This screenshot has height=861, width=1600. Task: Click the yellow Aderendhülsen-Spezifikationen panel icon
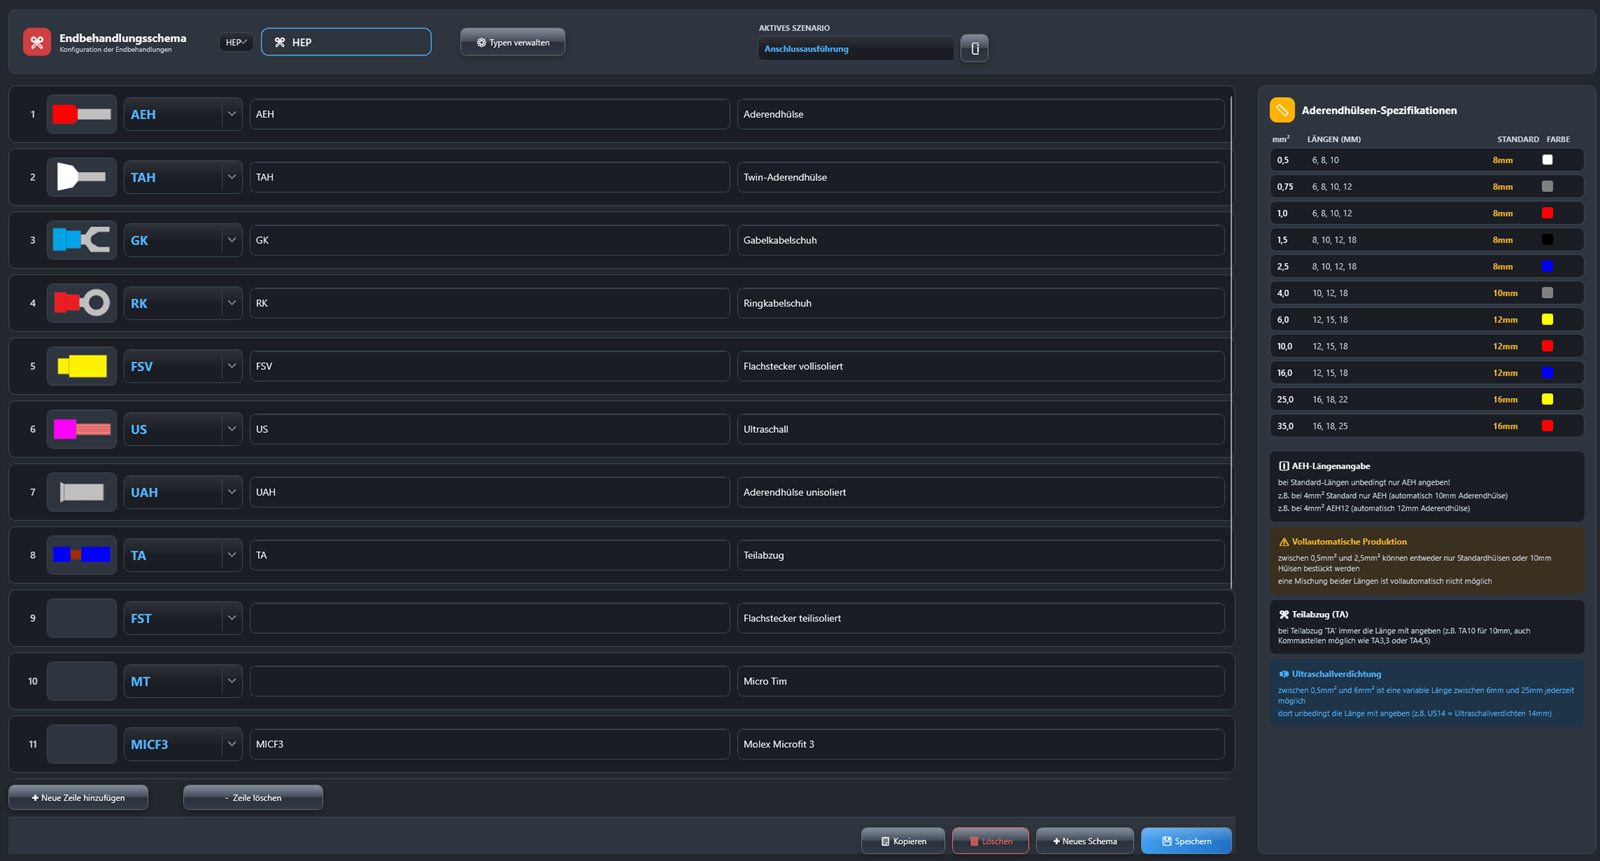[x=1282, y=110]
